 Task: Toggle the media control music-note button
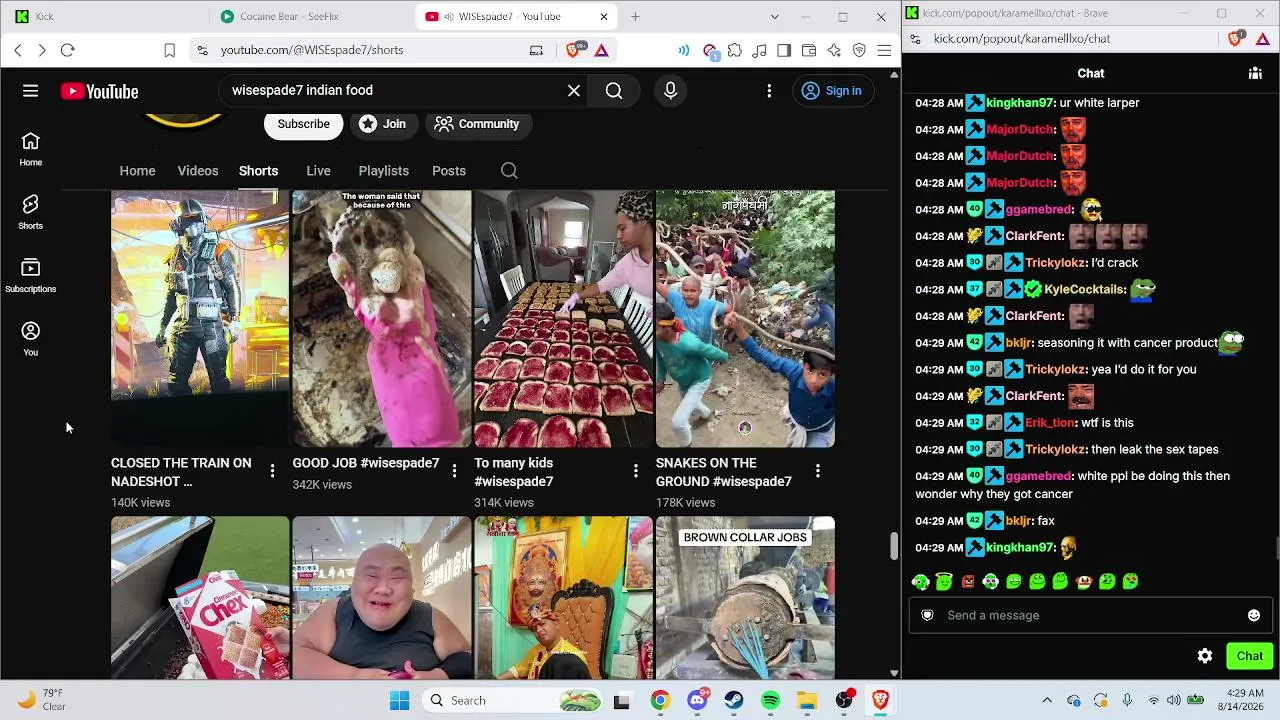pos(760,50)
